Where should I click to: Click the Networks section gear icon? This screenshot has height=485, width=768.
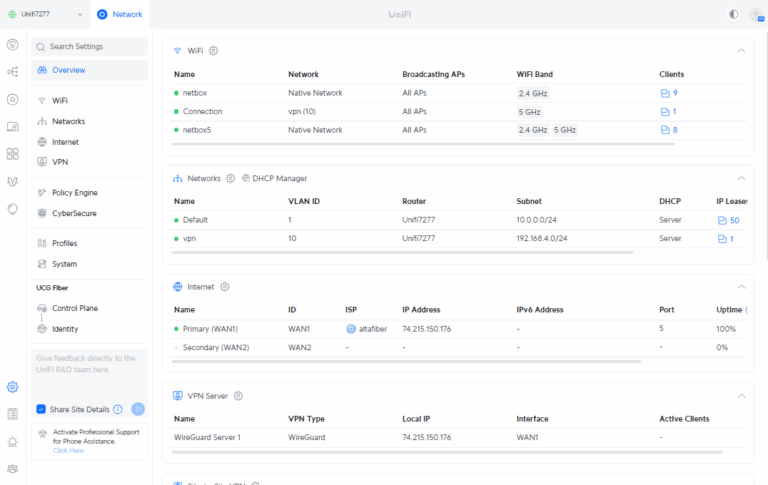tap(230, 178)
